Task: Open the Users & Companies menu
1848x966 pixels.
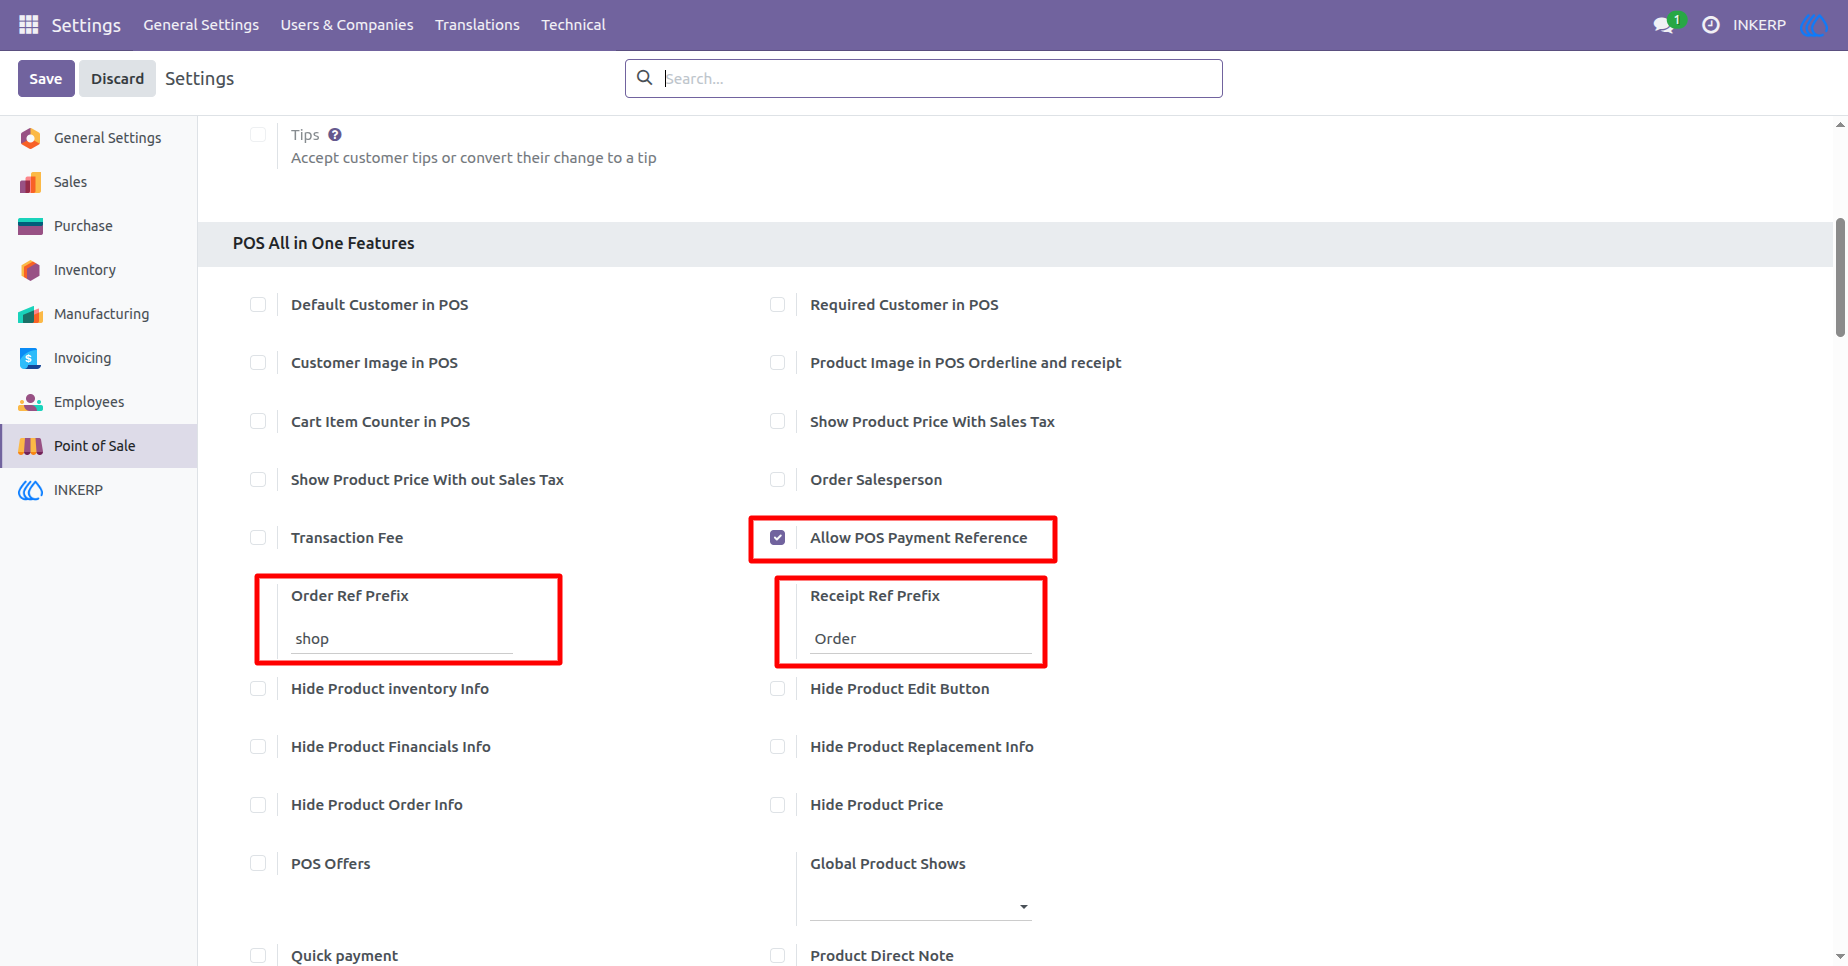Action: point(347,25)
